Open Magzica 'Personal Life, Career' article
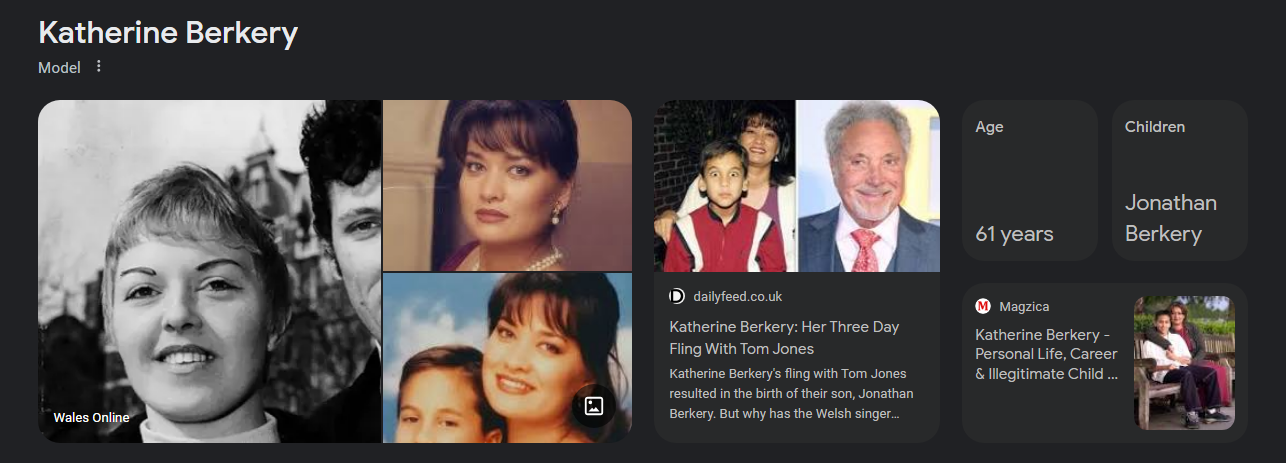Screen dimensions: 1286x463 click(1046, 354)
